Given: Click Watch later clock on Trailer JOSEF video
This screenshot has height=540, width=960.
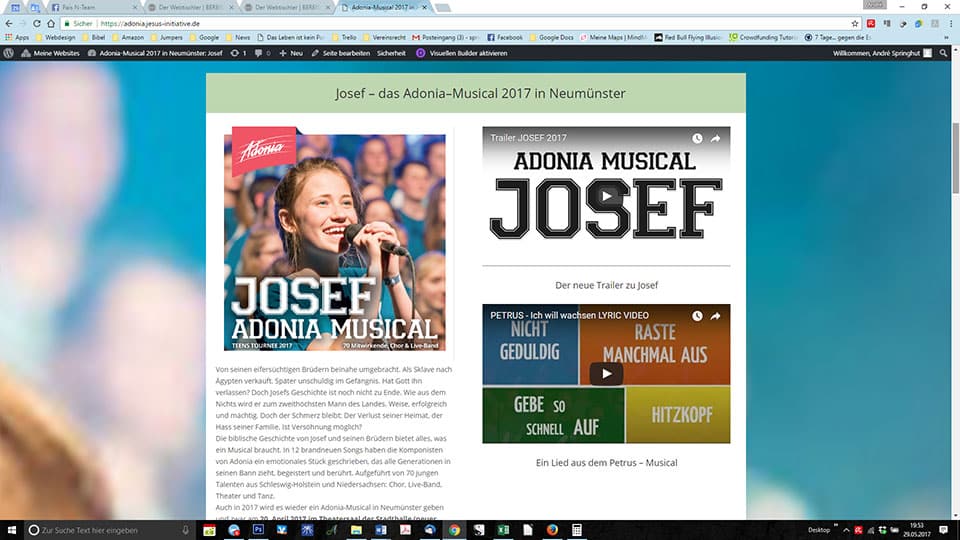Looking at the screenshot, I should [x=697, y=138].
